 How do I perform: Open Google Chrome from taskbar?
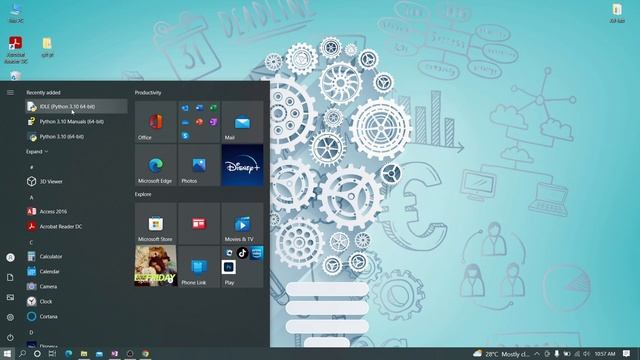[x=146, y=353]
